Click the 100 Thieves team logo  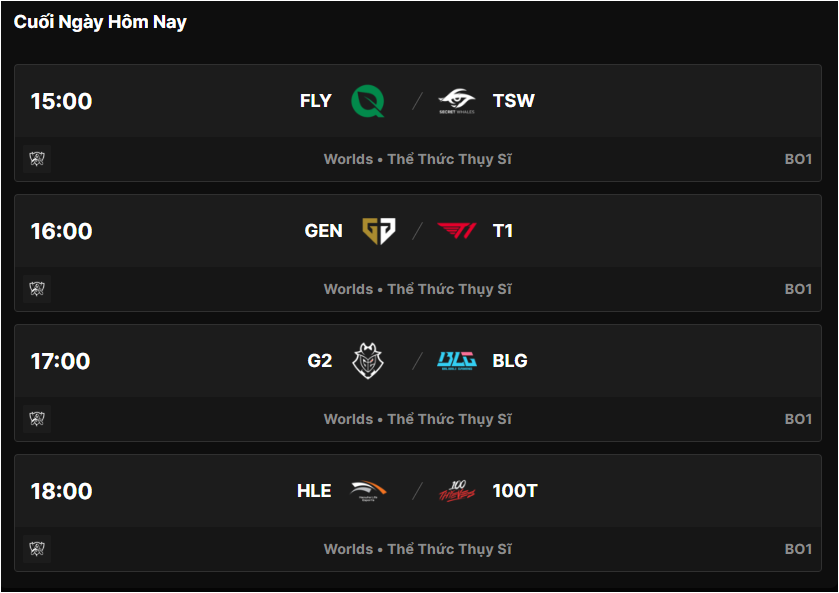(457, 491)
